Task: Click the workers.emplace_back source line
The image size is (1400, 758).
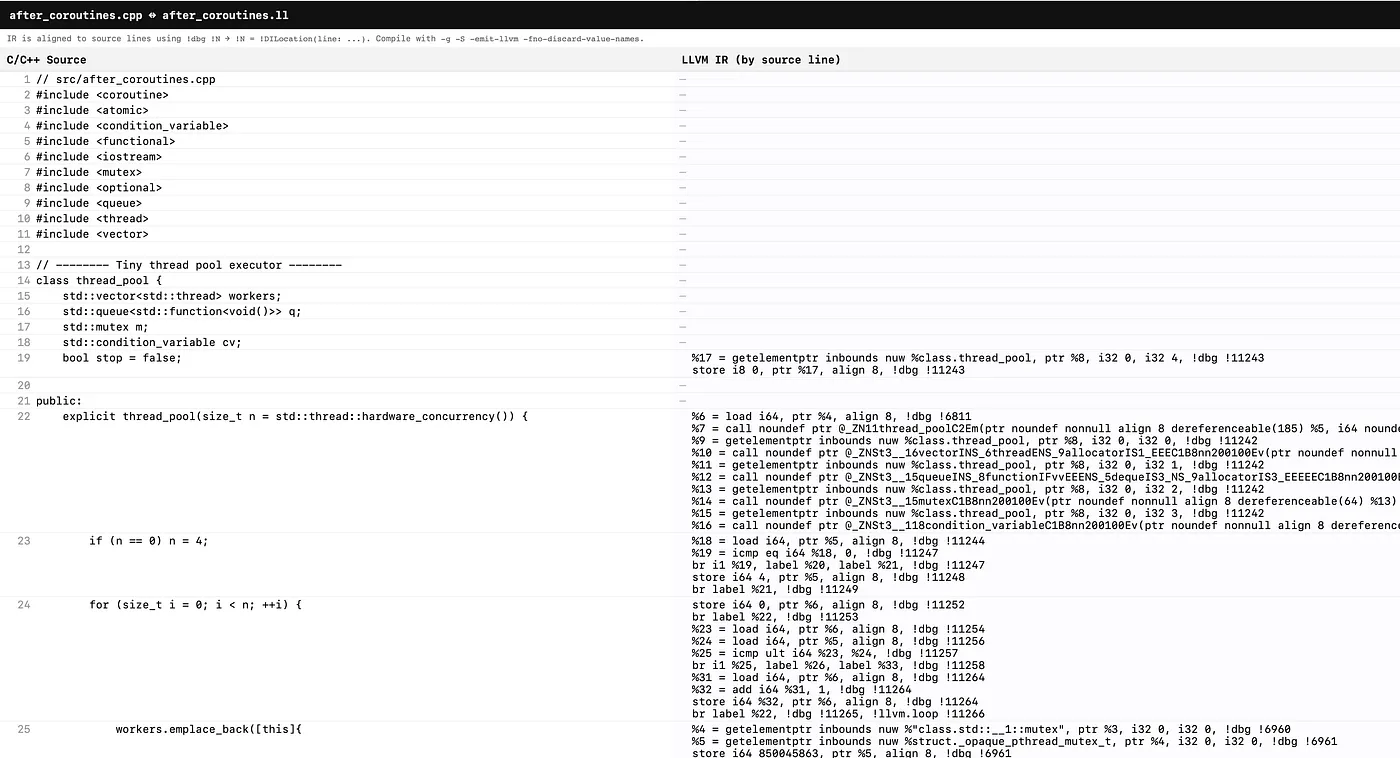Action: tap(208, 729)
